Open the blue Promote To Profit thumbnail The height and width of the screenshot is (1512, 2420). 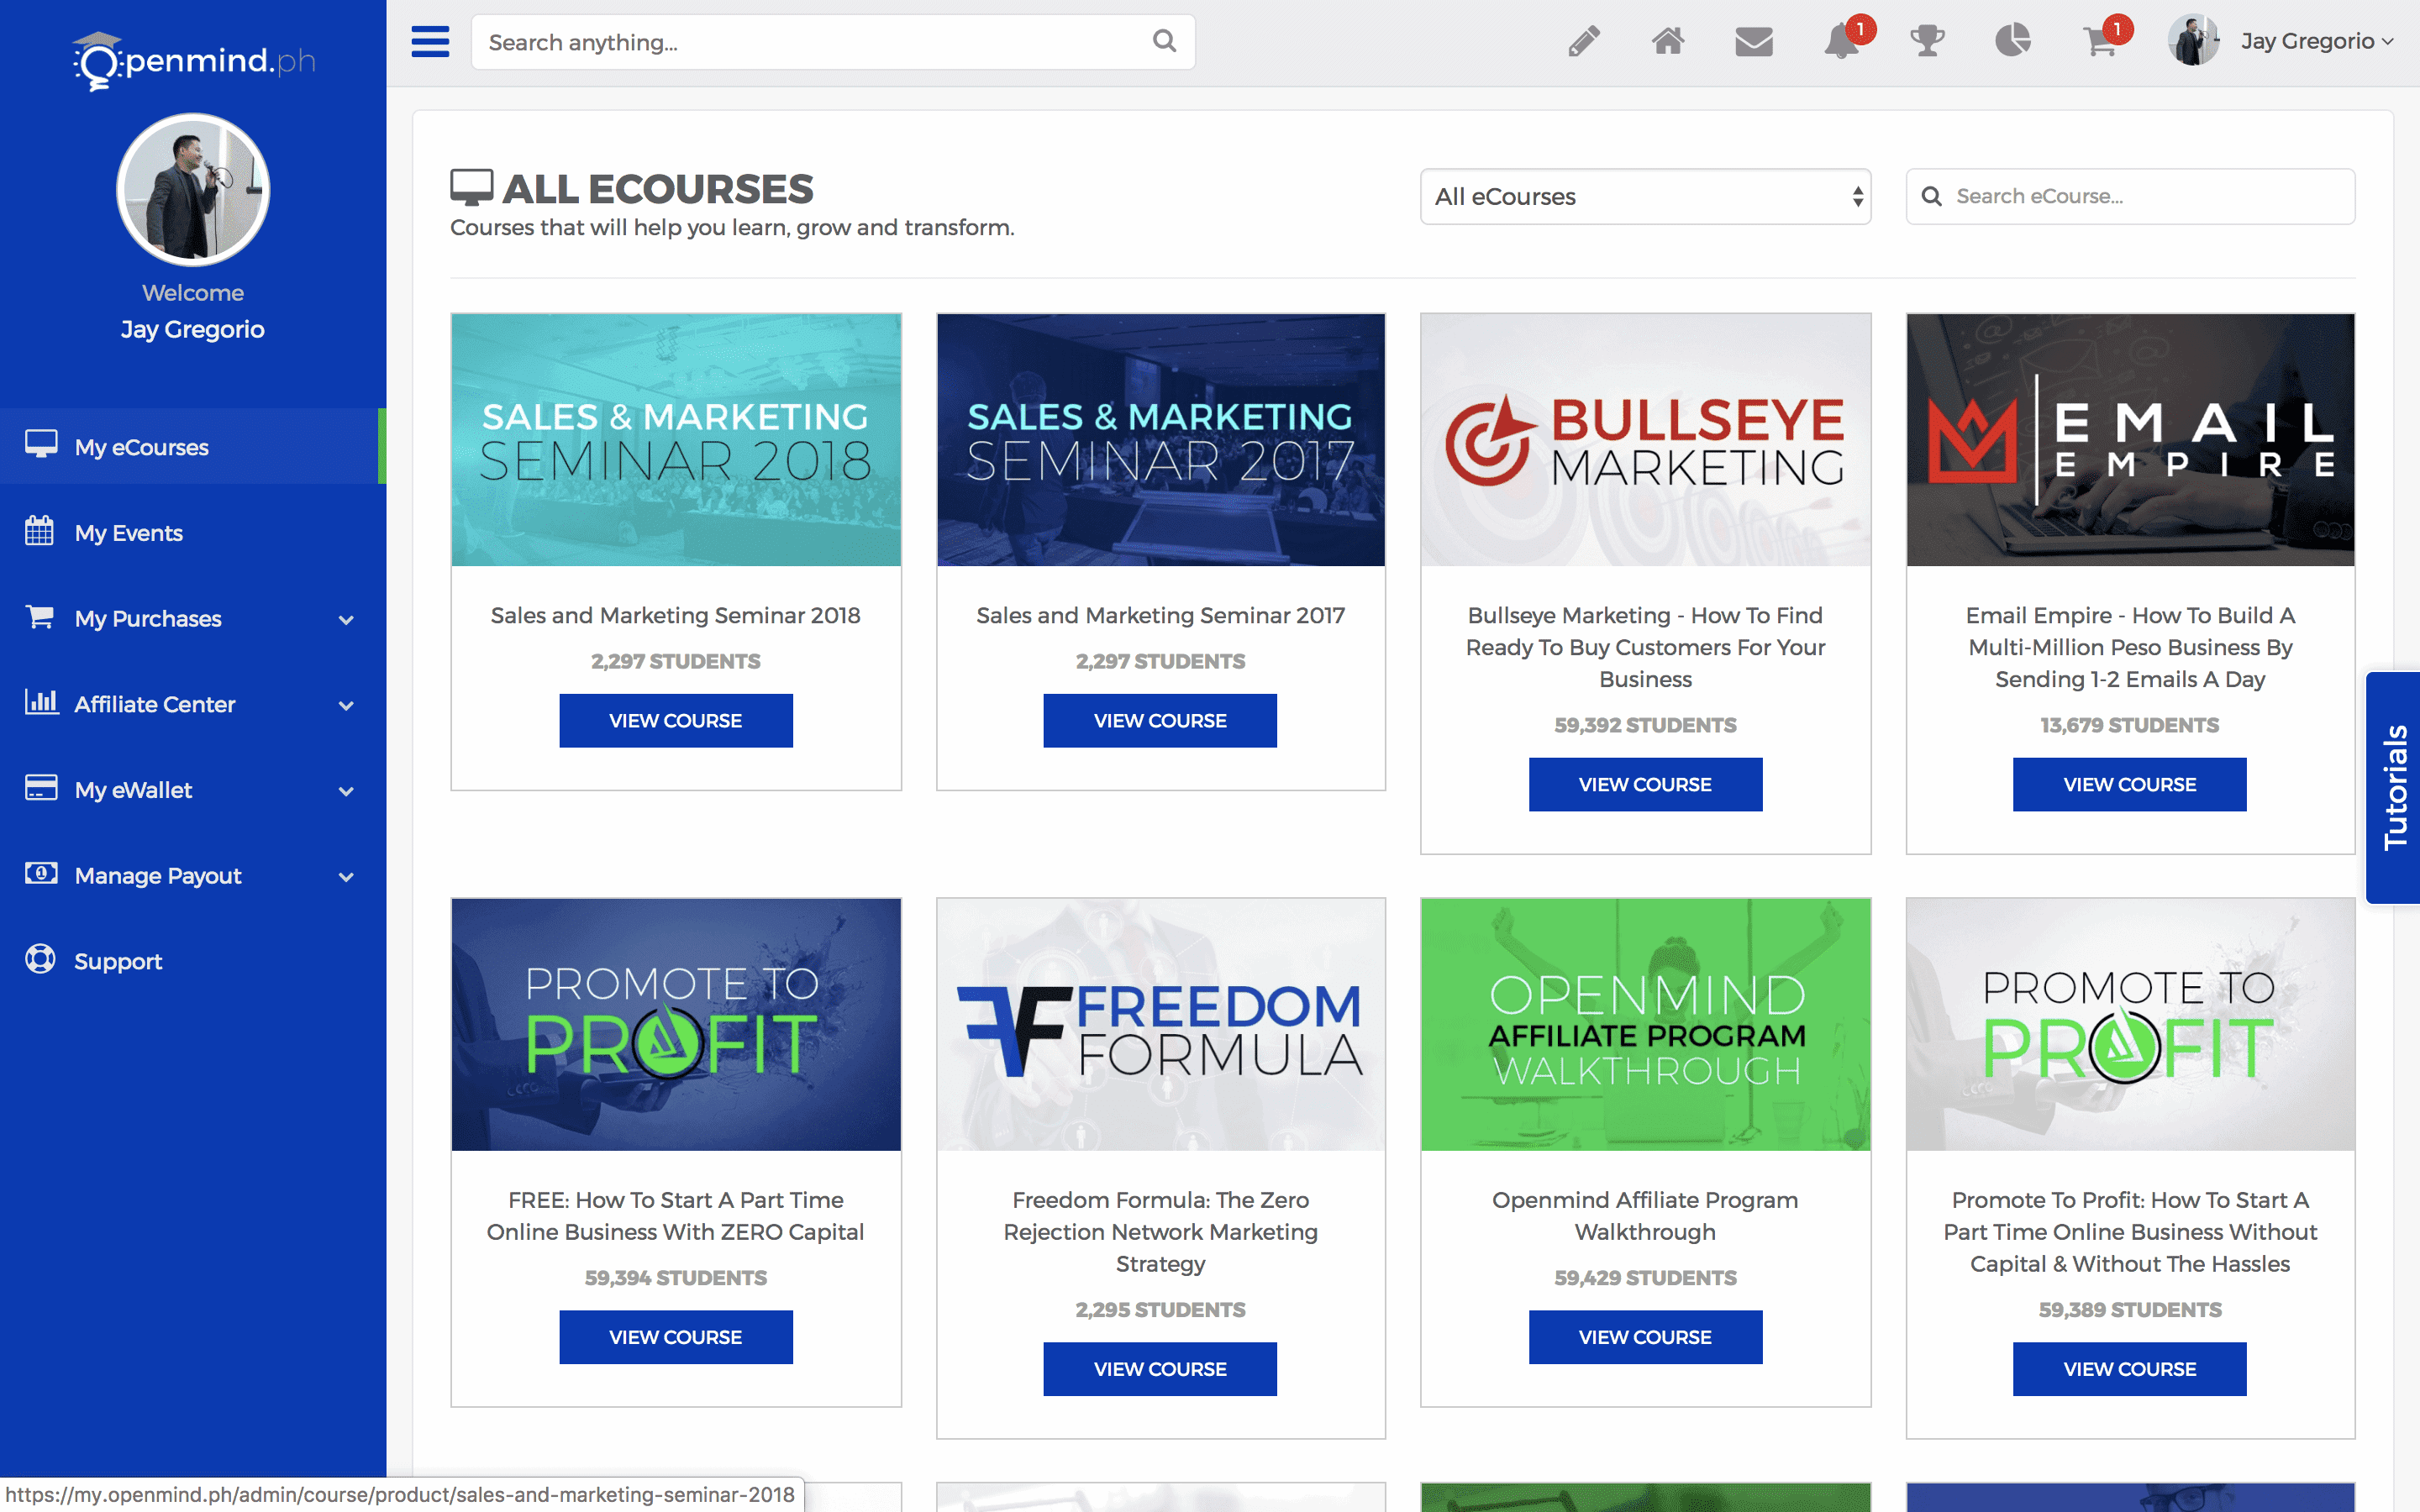tap(676, 1024)
